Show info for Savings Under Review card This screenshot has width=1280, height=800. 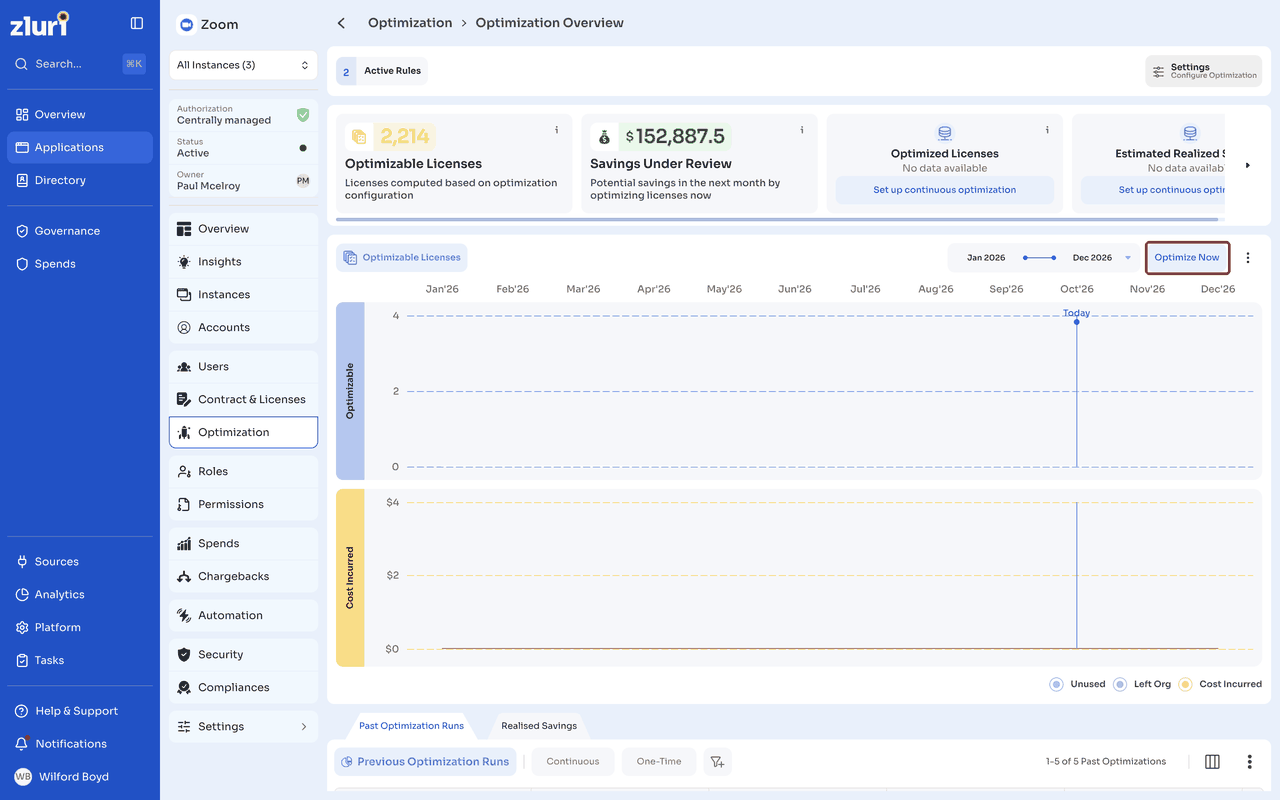coord(802,130)
